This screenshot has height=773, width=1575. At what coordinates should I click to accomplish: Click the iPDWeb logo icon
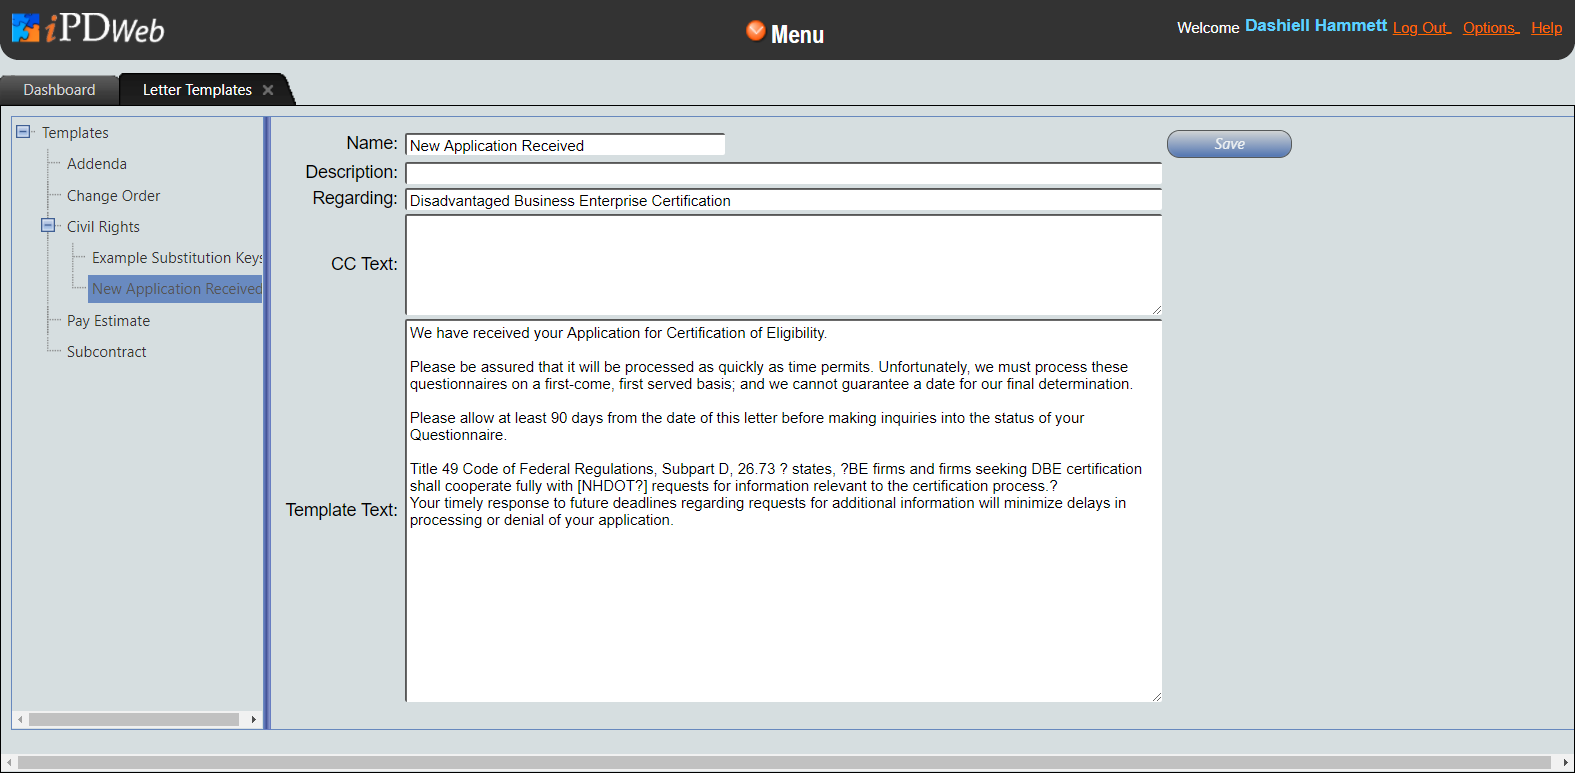26,28
